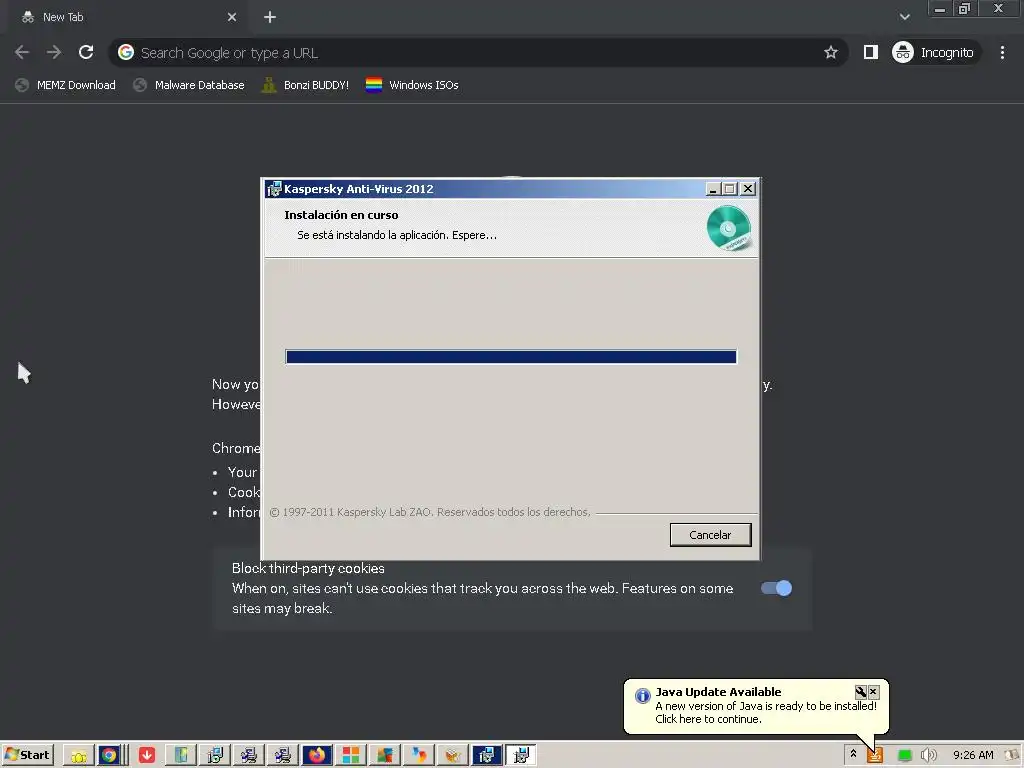
Task: Click the Kaspersky installation progress bar
Action: (x=511, y=357)
